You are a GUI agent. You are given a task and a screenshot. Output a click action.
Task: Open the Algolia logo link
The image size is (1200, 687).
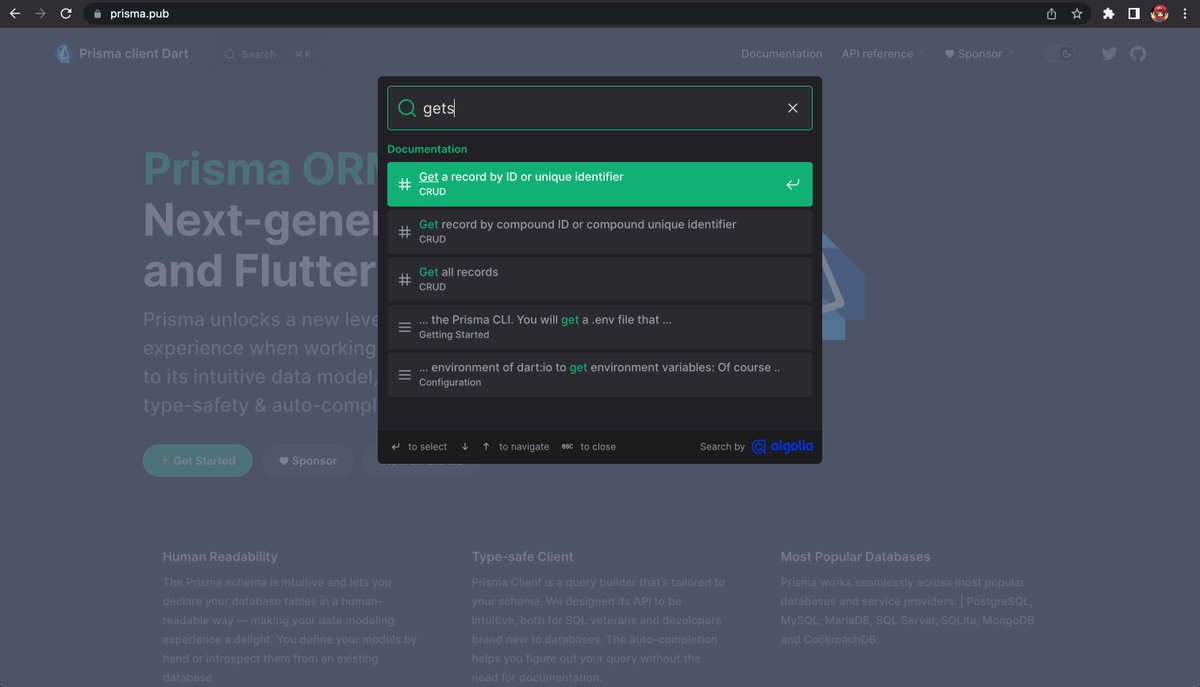point(782,447)
